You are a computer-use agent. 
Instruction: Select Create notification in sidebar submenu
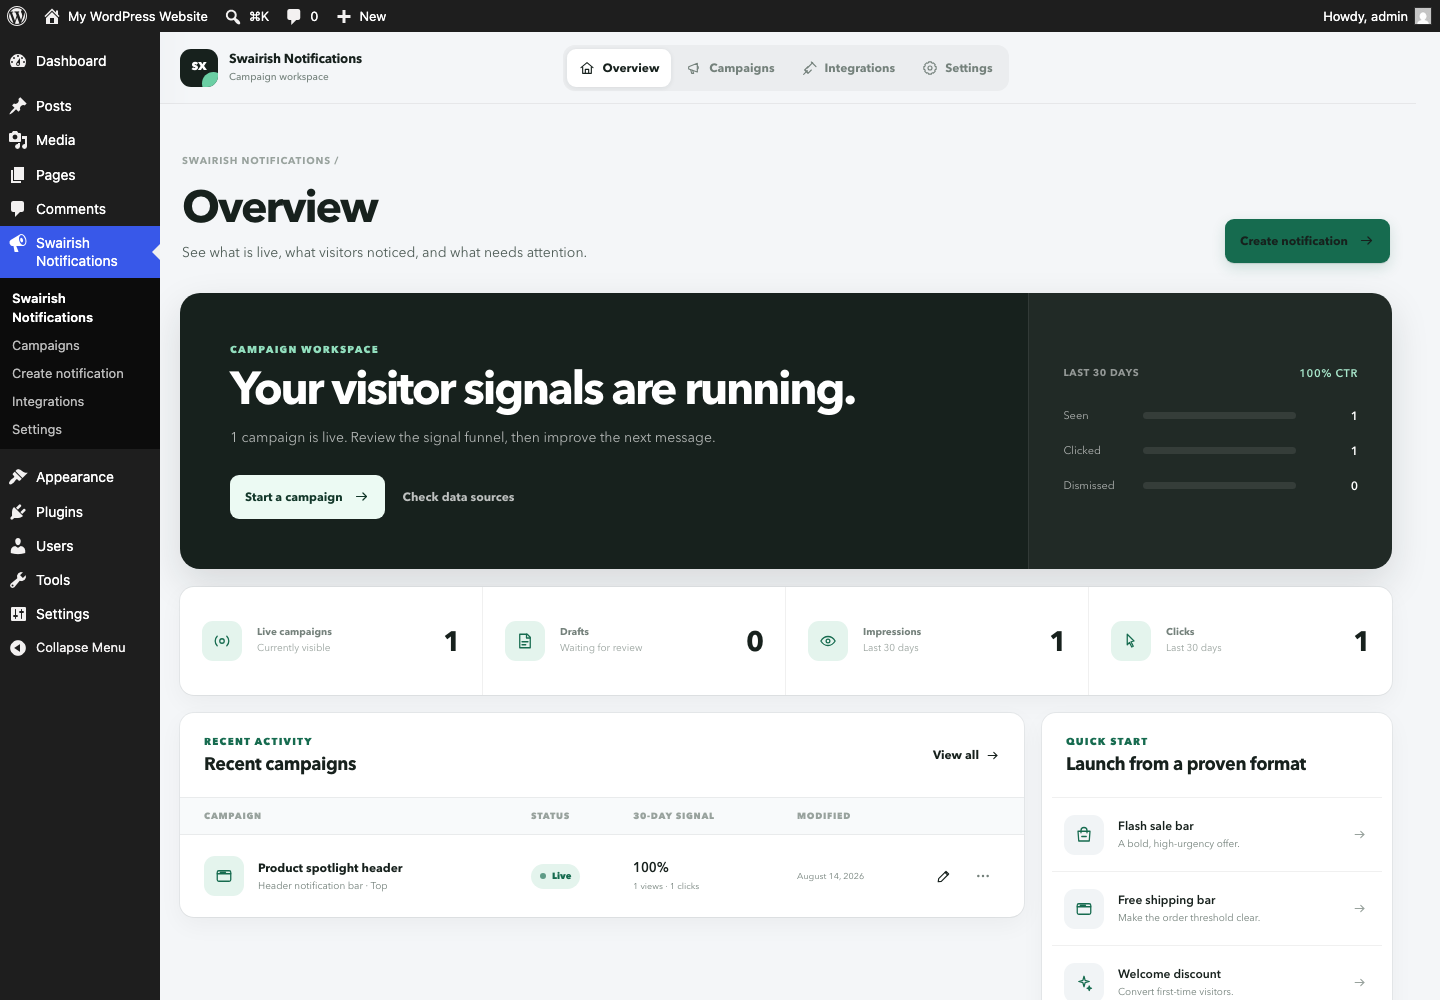click(68, 374)
